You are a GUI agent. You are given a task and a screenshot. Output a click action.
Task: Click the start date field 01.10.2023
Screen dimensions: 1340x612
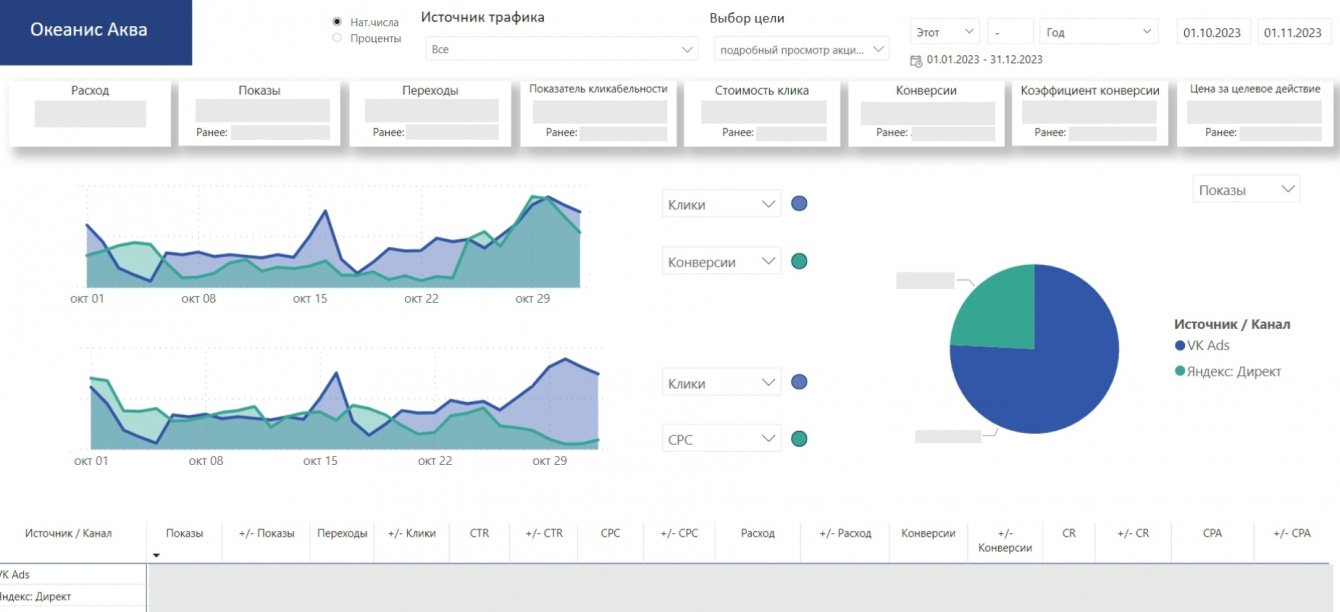coord(1211,32)
